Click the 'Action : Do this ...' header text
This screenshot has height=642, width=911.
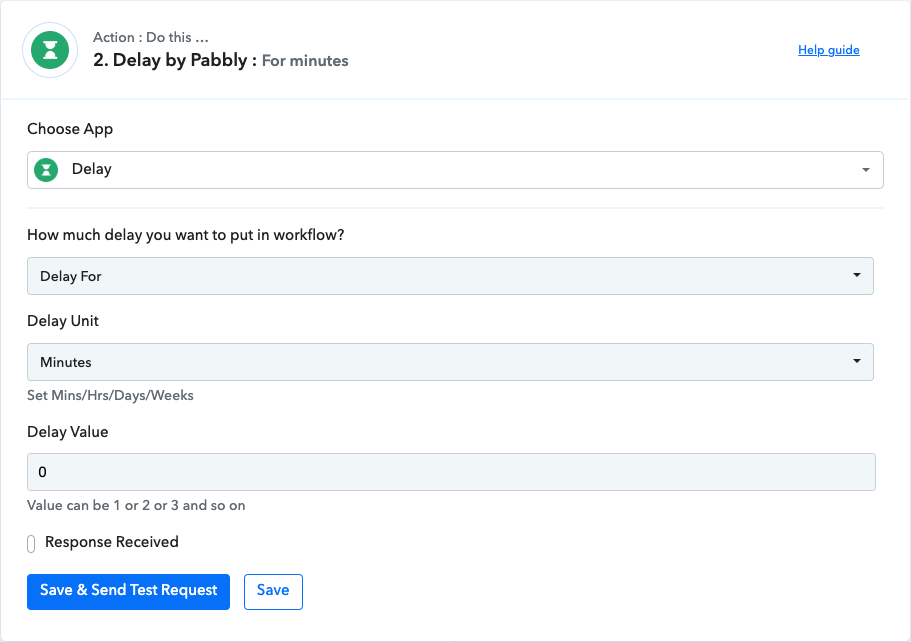point(151,37)
